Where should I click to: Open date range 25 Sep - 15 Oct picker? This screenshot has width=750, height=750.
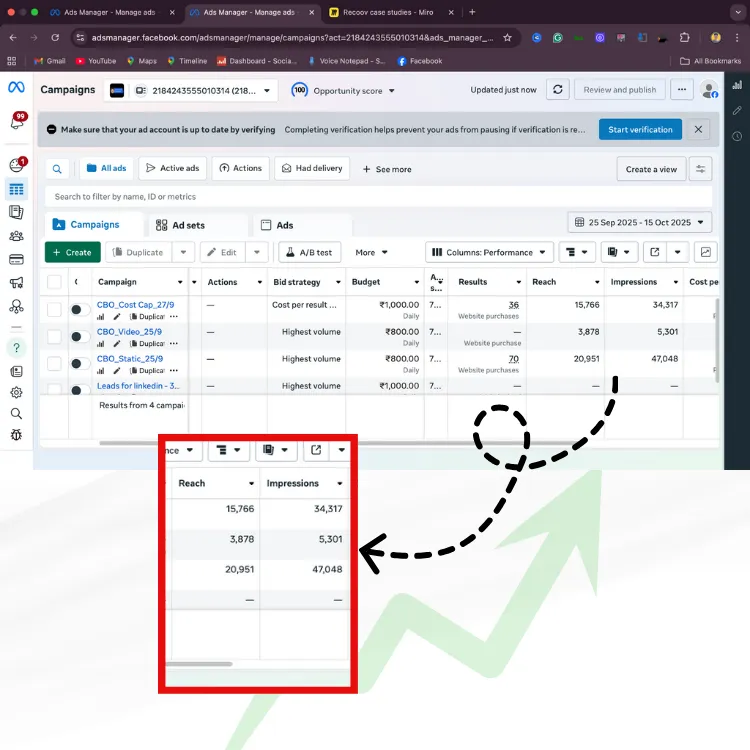point(640,222)
